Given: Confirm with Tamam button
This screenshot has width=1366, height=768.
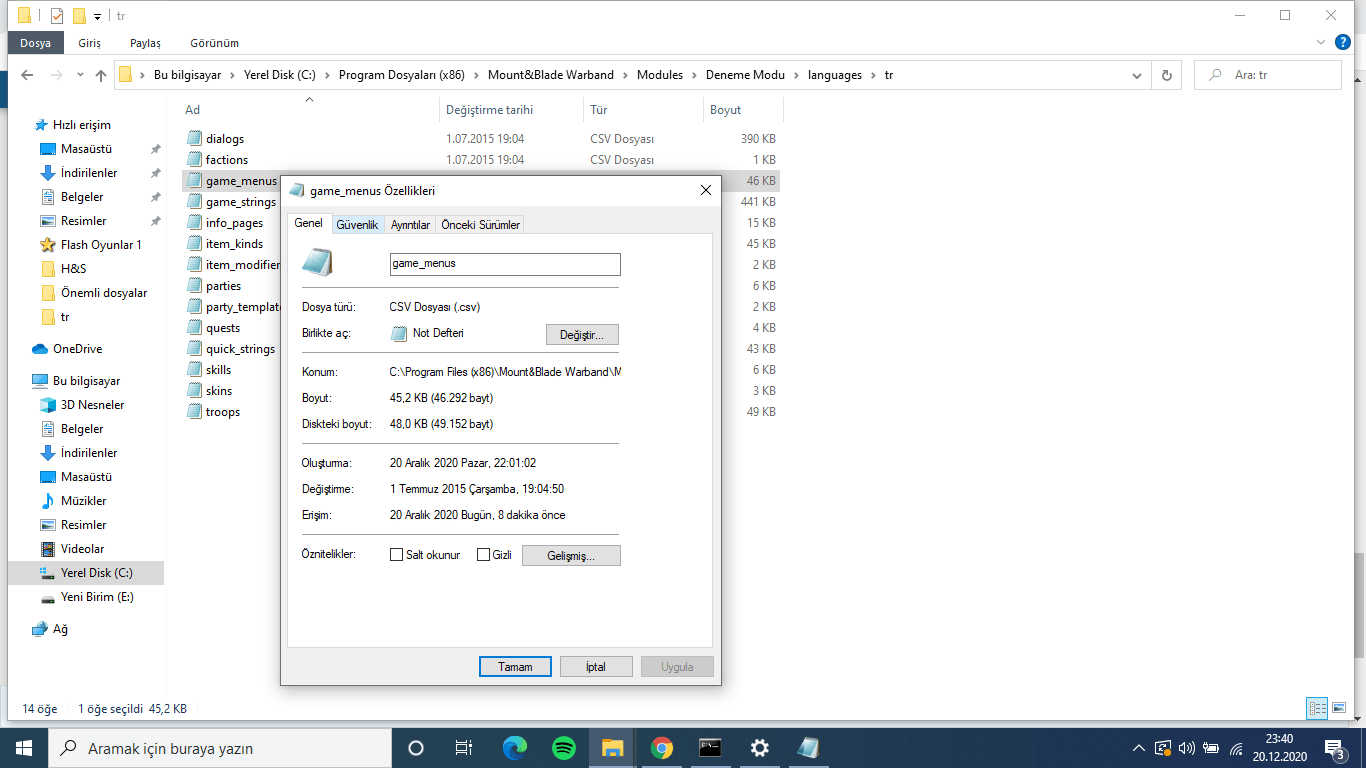Looking at the screenshot, I should [x=516, y=666].
